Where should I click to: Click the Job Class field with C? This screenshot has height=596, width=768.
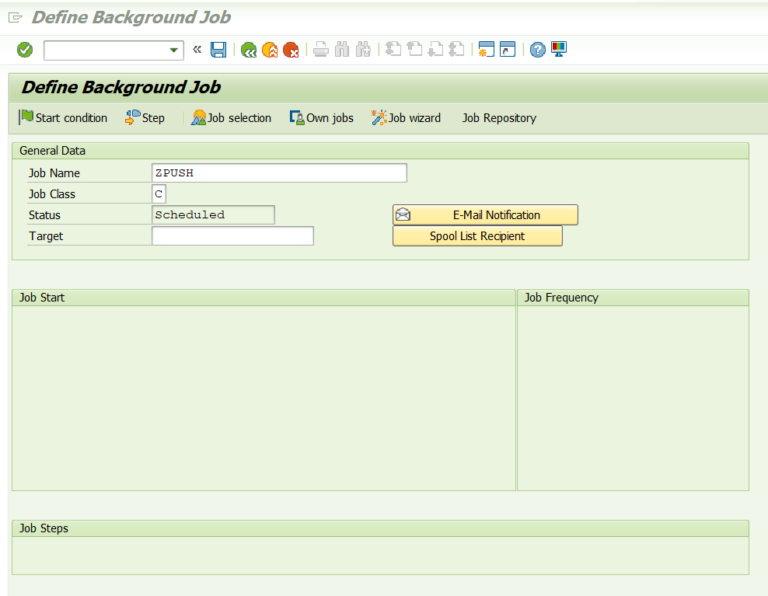(x=159, y=194)
